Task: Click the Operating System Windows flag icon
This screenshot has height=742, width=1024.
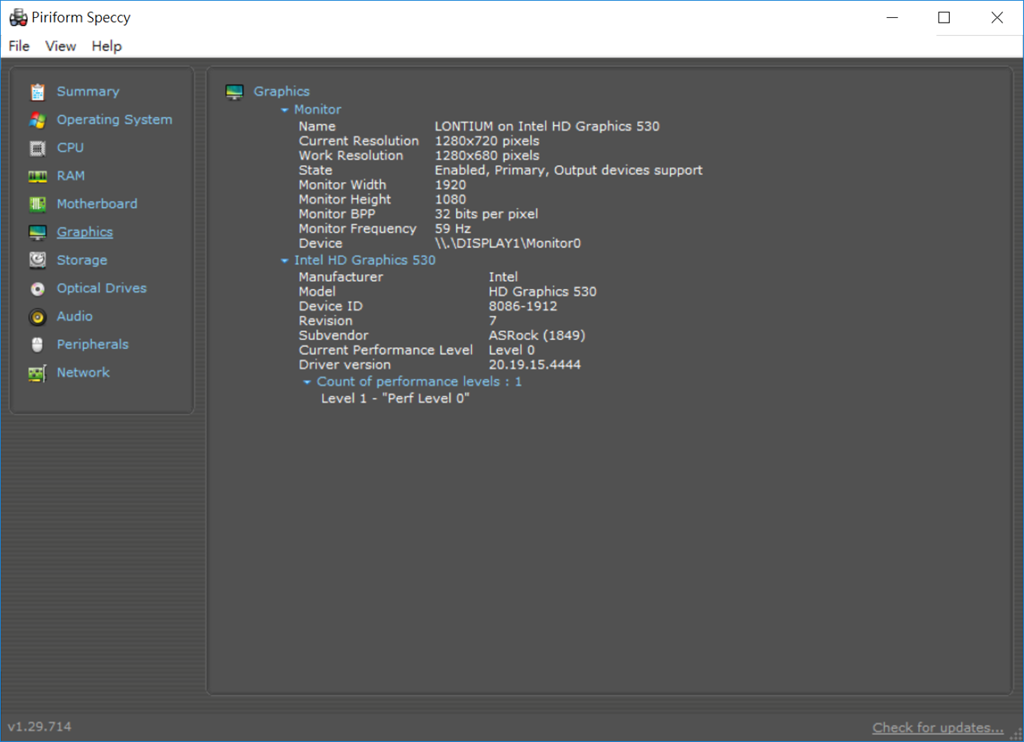Action: coord(38,120)
